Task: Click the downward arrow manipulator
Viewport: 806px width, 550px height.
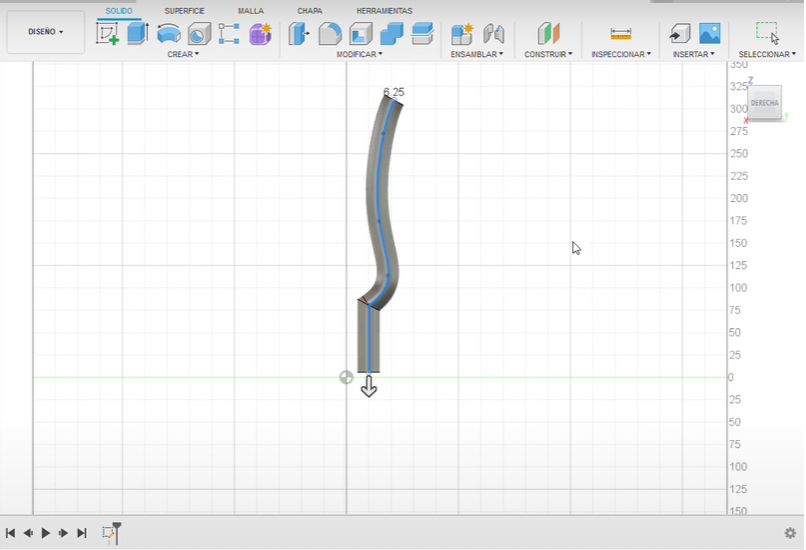Action: coord(369,386)
